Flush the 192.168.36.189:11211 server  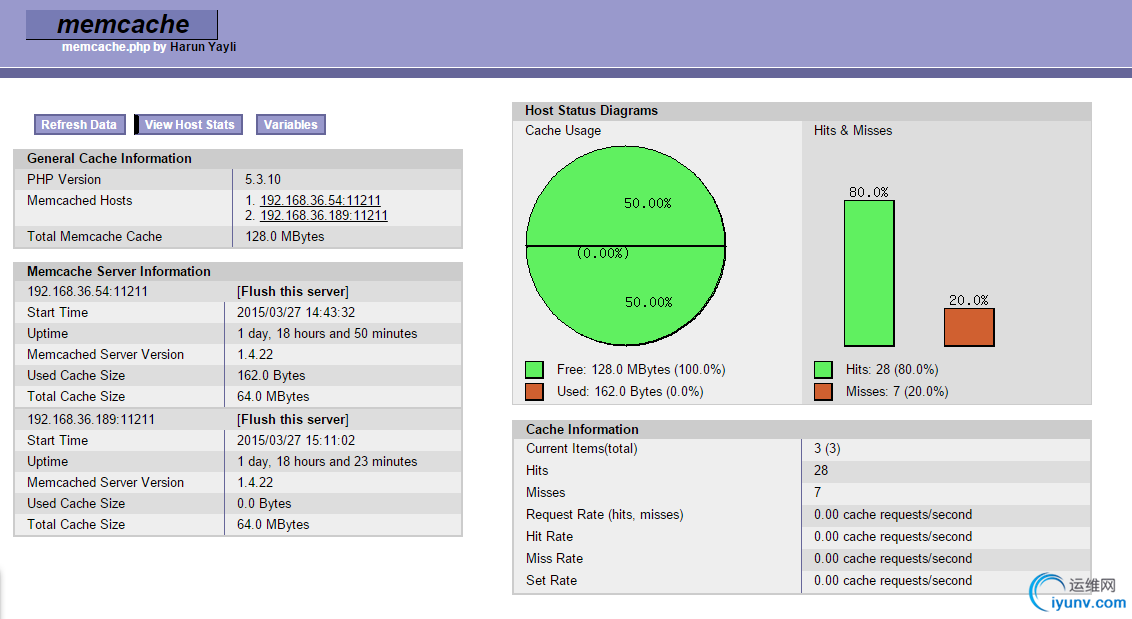(292, 419)
